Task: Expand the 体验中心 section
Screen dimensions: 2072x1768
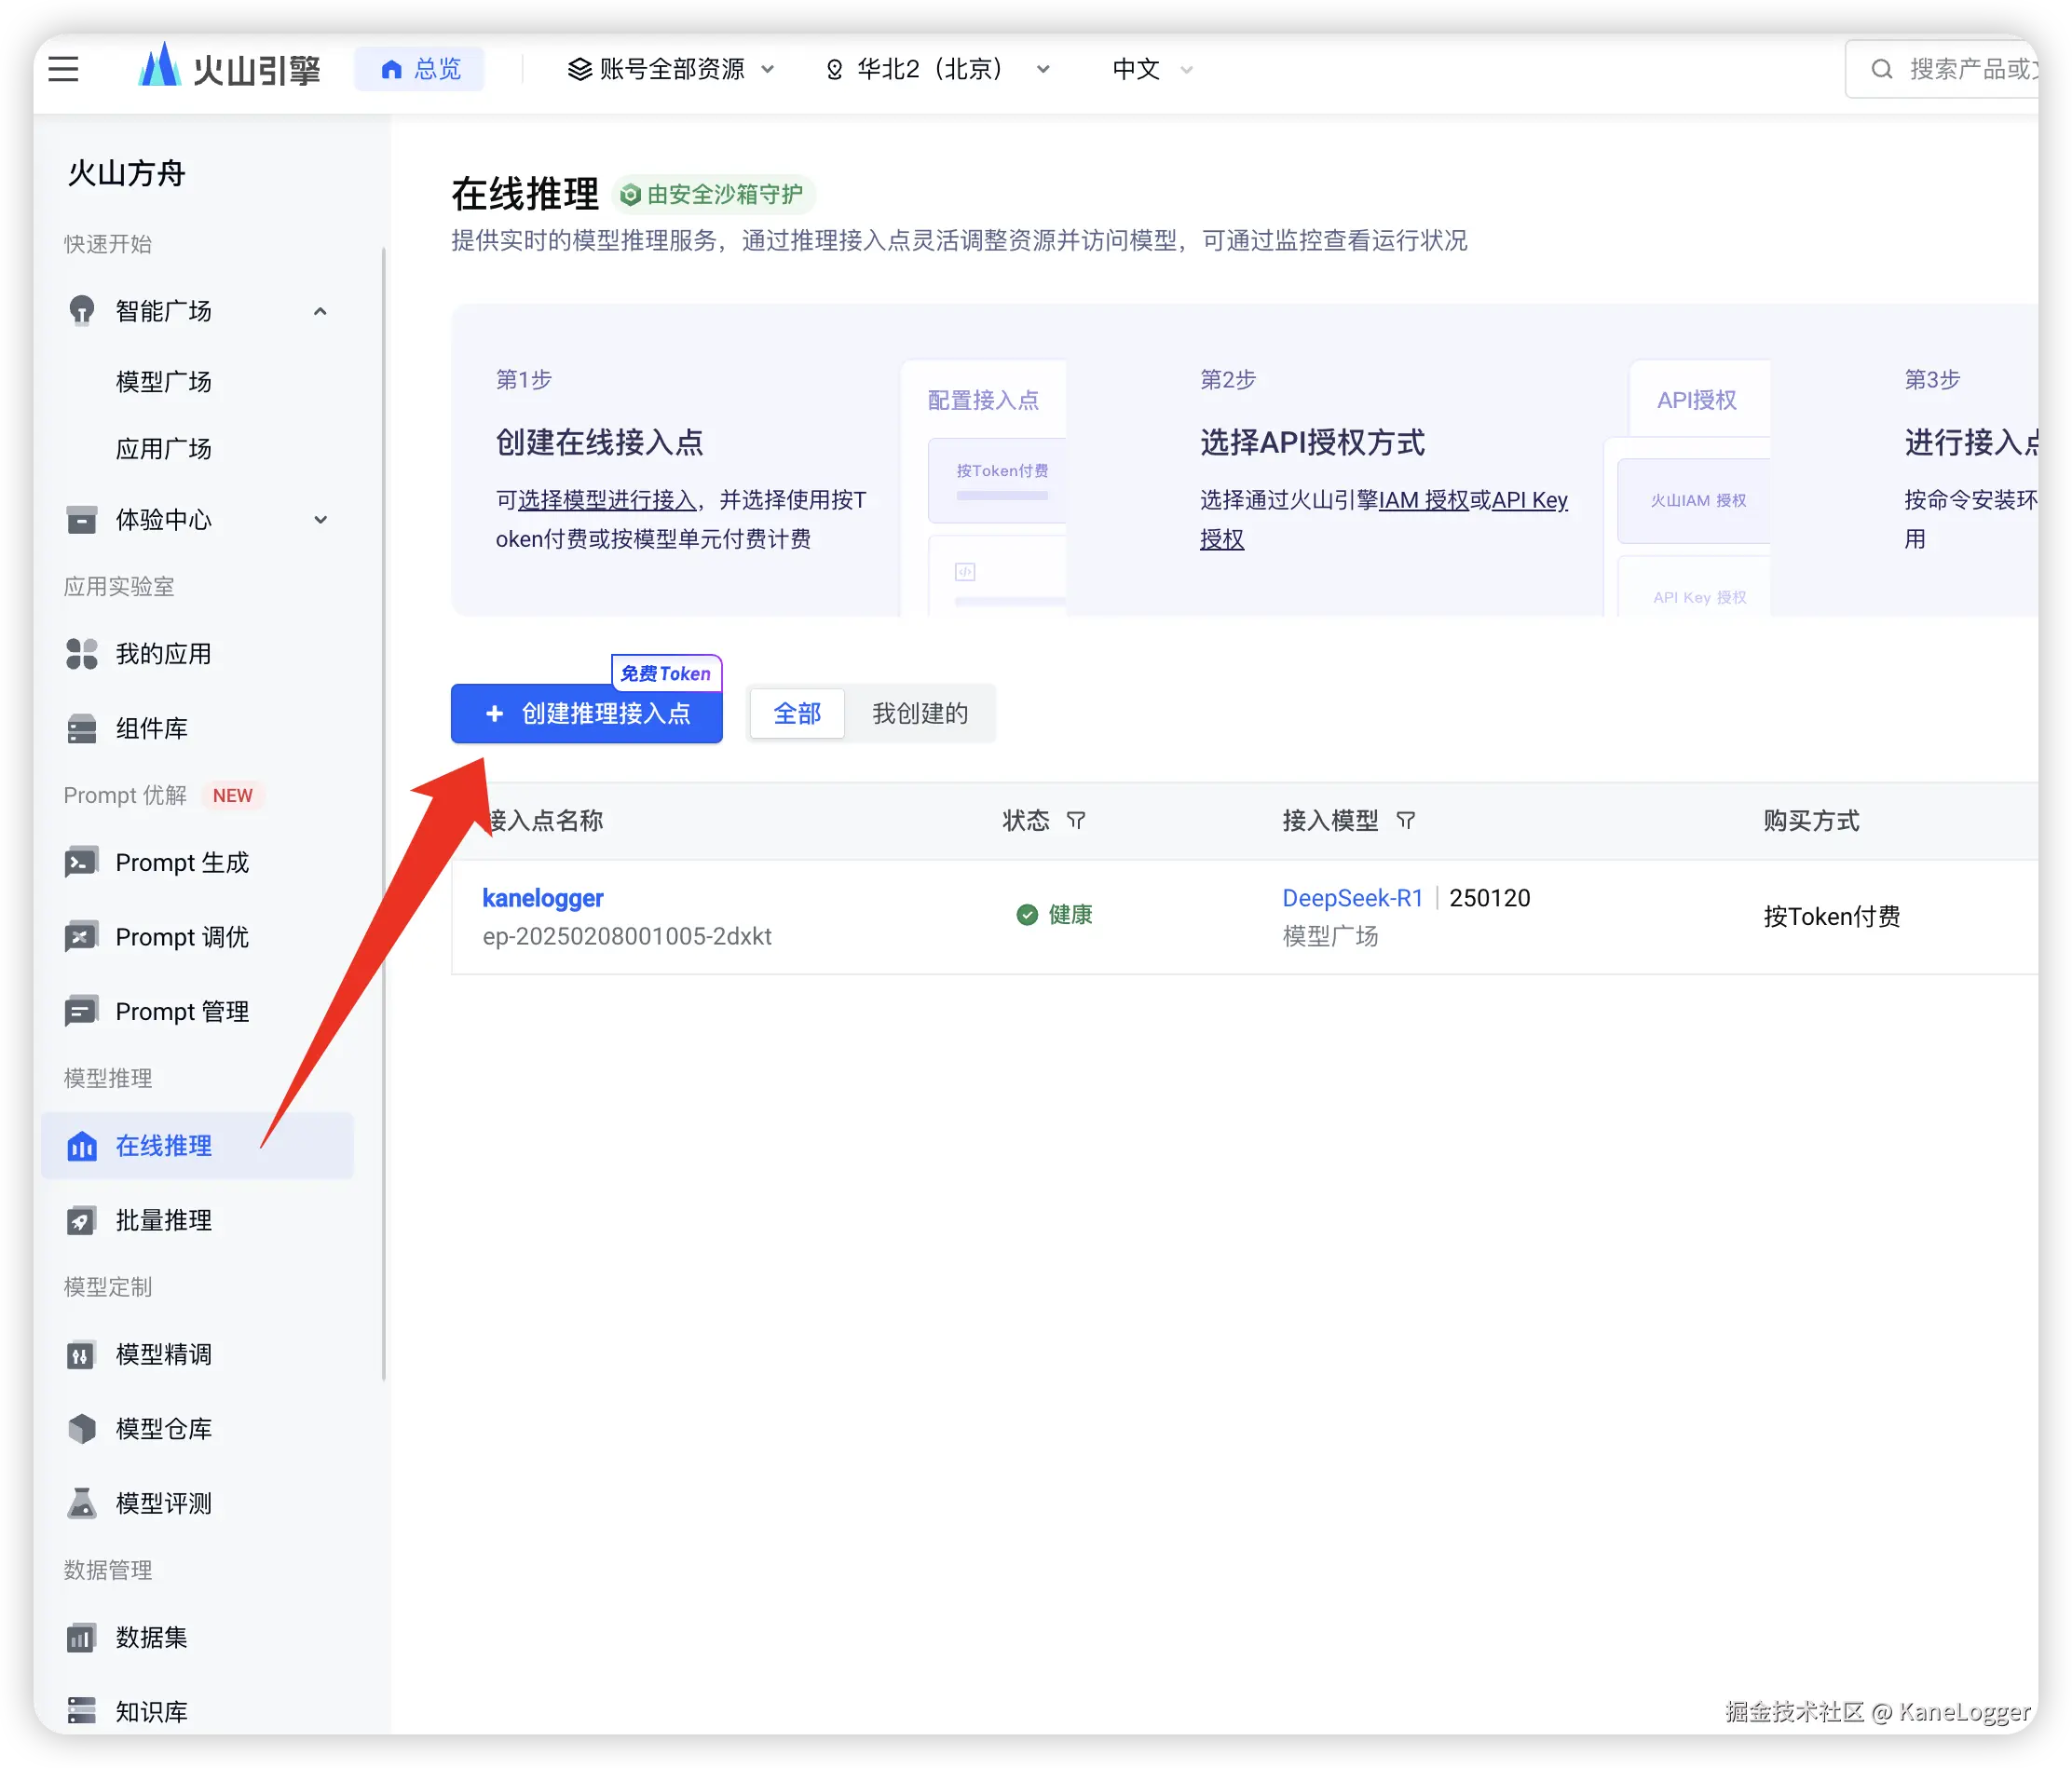Action: pyautogui.click(x=320, y=520)
